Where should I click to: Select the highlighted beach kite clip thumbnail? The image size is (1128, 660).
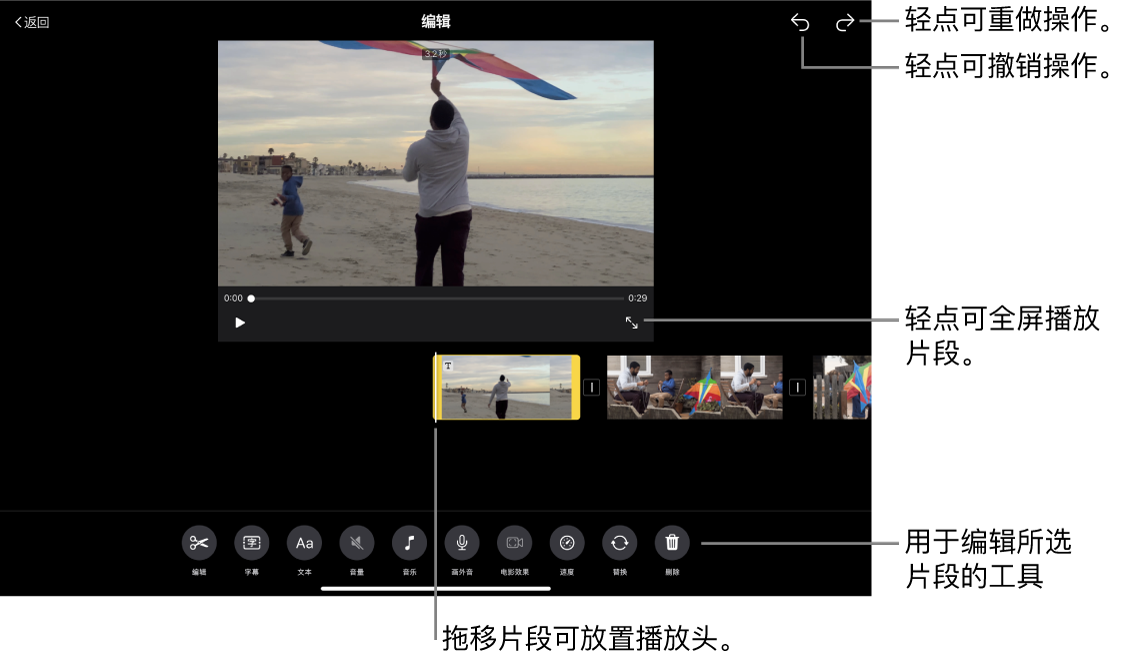tap(506, 387)
